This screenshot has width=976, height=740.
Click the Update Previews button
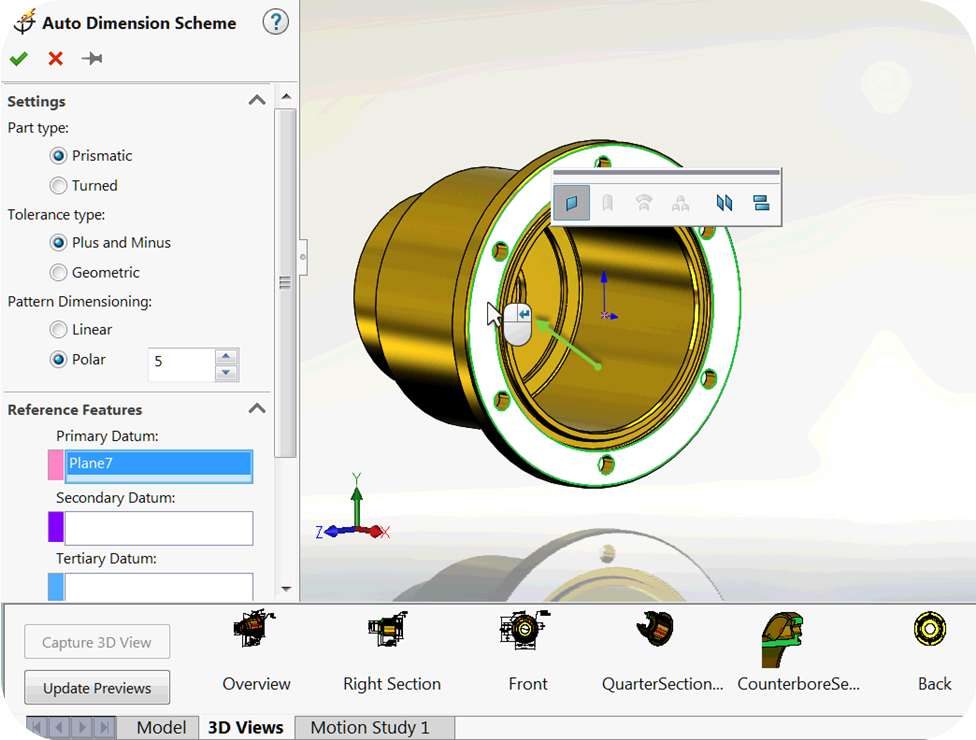coord(97,688)
